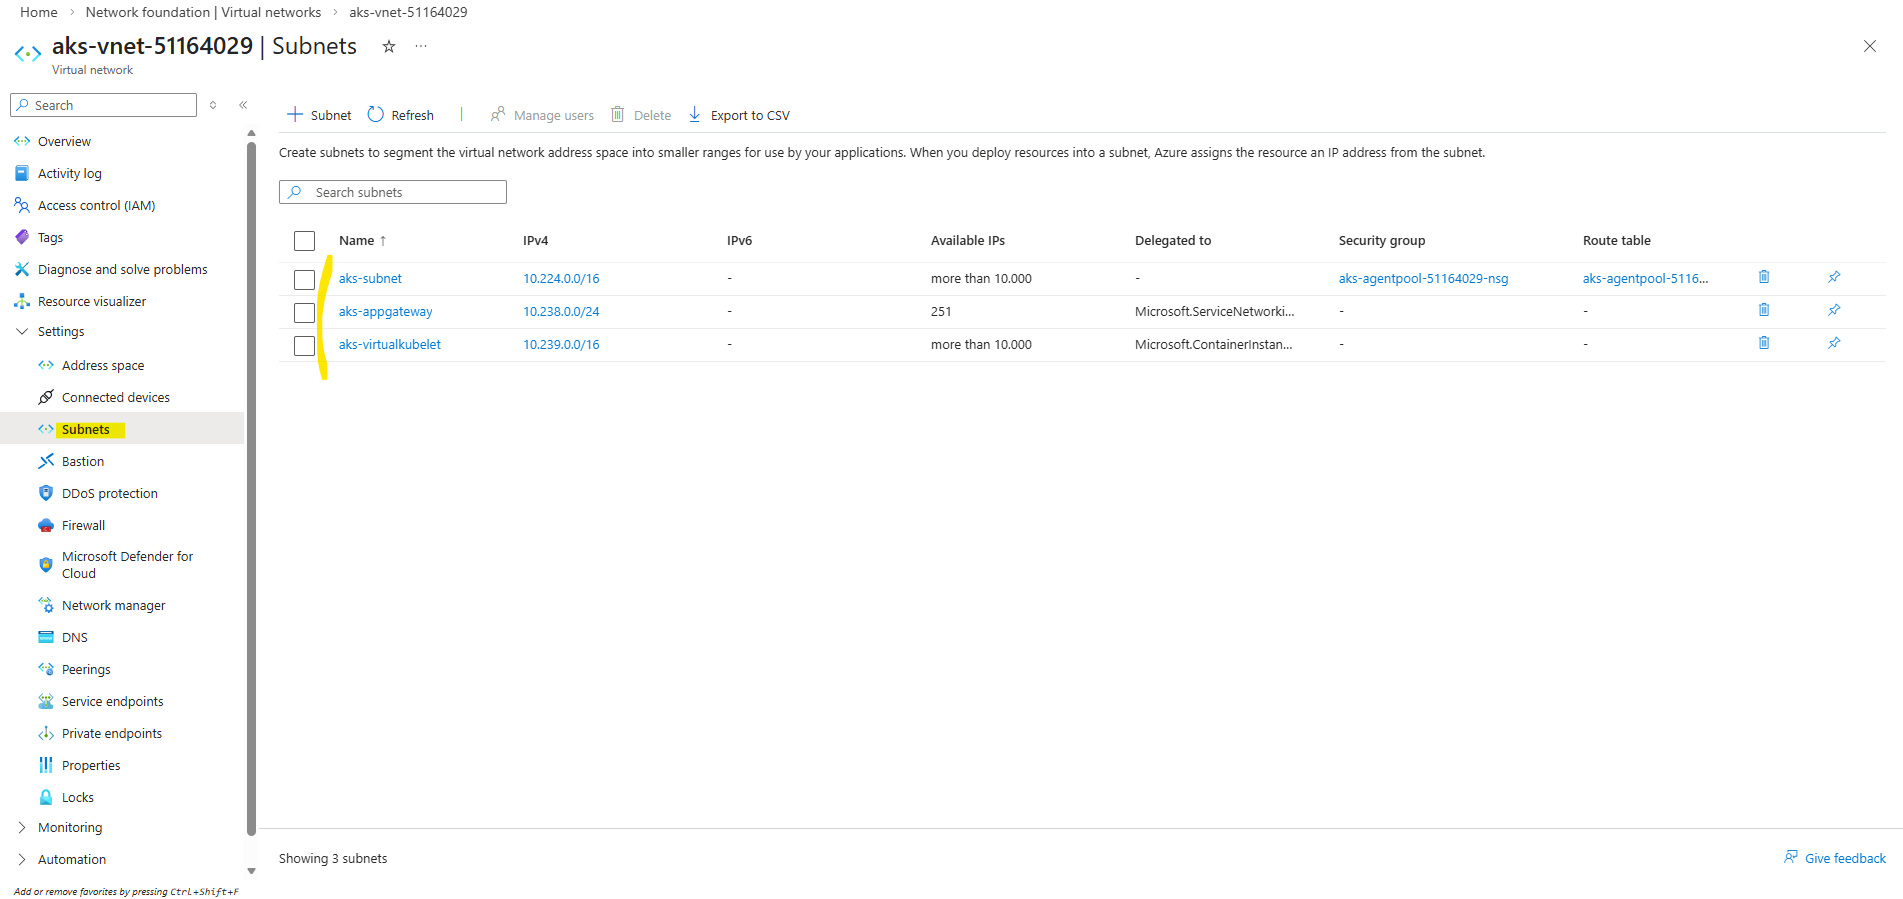This screenshot has width=1903, height=899.
Task: Go to Address space menu item
Action: [102, 366]
